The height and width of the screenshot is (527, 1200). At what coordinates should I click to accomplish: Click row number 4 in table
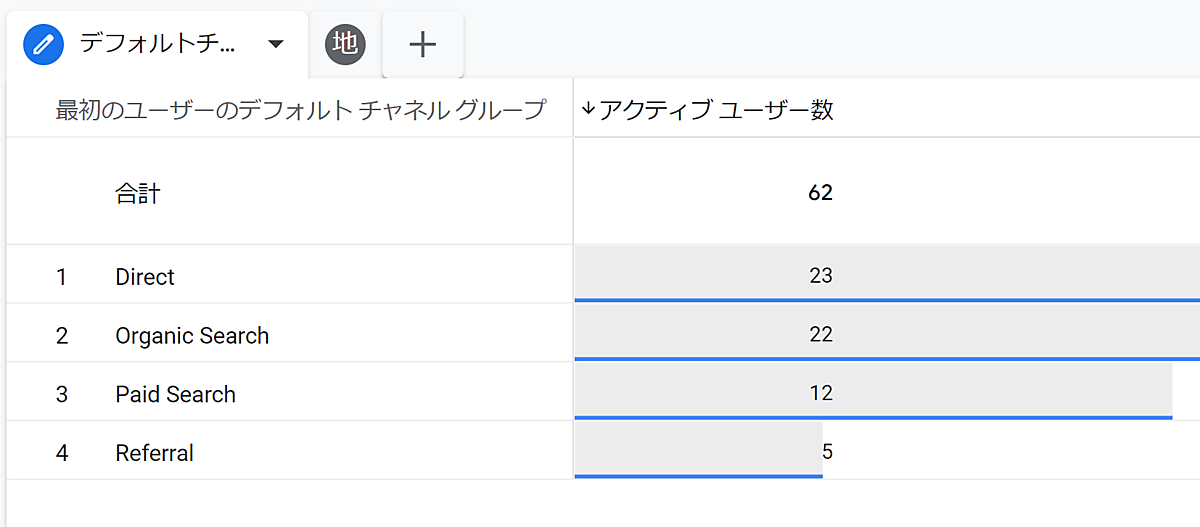tap(62, 453)
